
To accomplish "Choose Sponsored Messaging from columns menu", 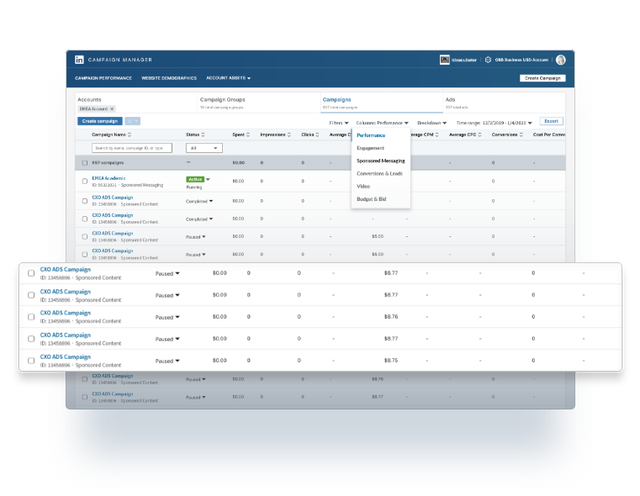I will 380,160.
